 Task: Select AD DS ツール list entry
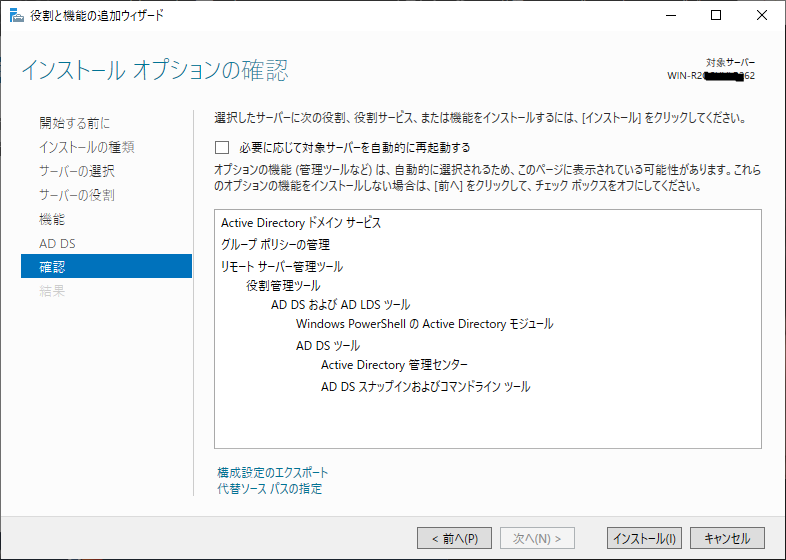coord(328,346)
